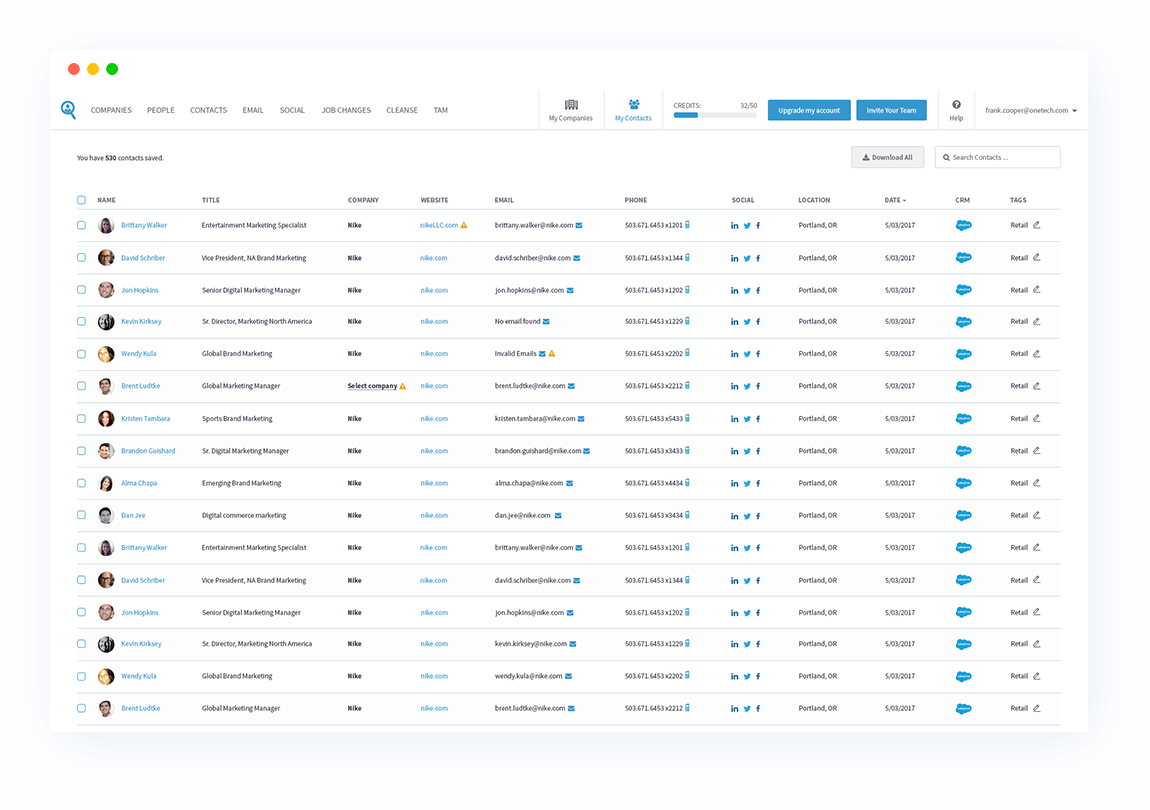Image resolution: width=1150 pixels, height=810 pixels.
Task: Click email brandon.guishard@nike.com
Action: pos(538,451)
